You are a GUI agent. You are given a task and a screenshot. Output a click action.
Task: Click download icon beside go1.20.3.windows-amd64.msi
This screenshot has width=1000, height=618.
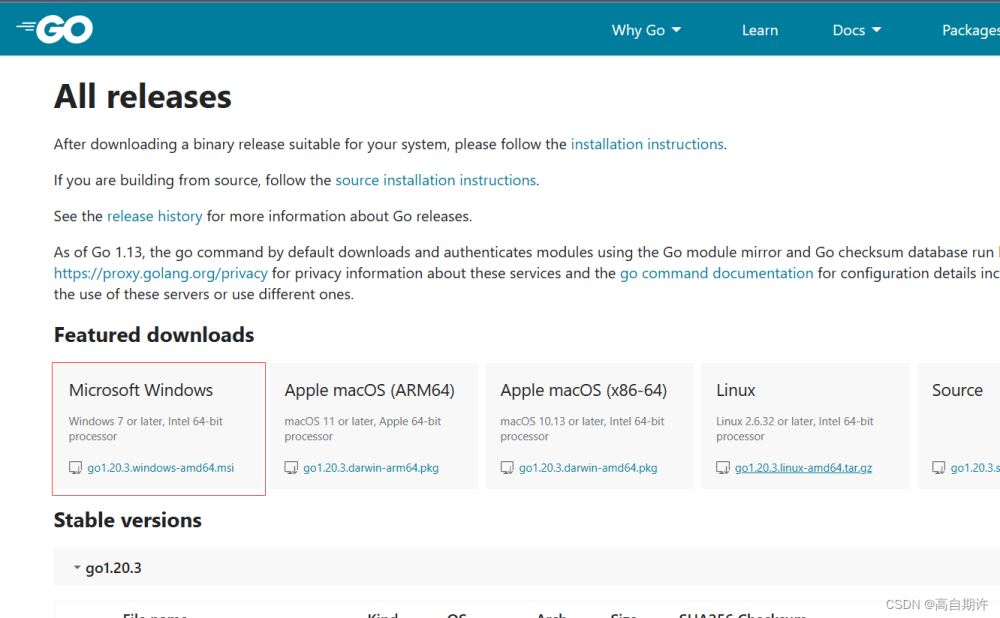coord(75,467)
